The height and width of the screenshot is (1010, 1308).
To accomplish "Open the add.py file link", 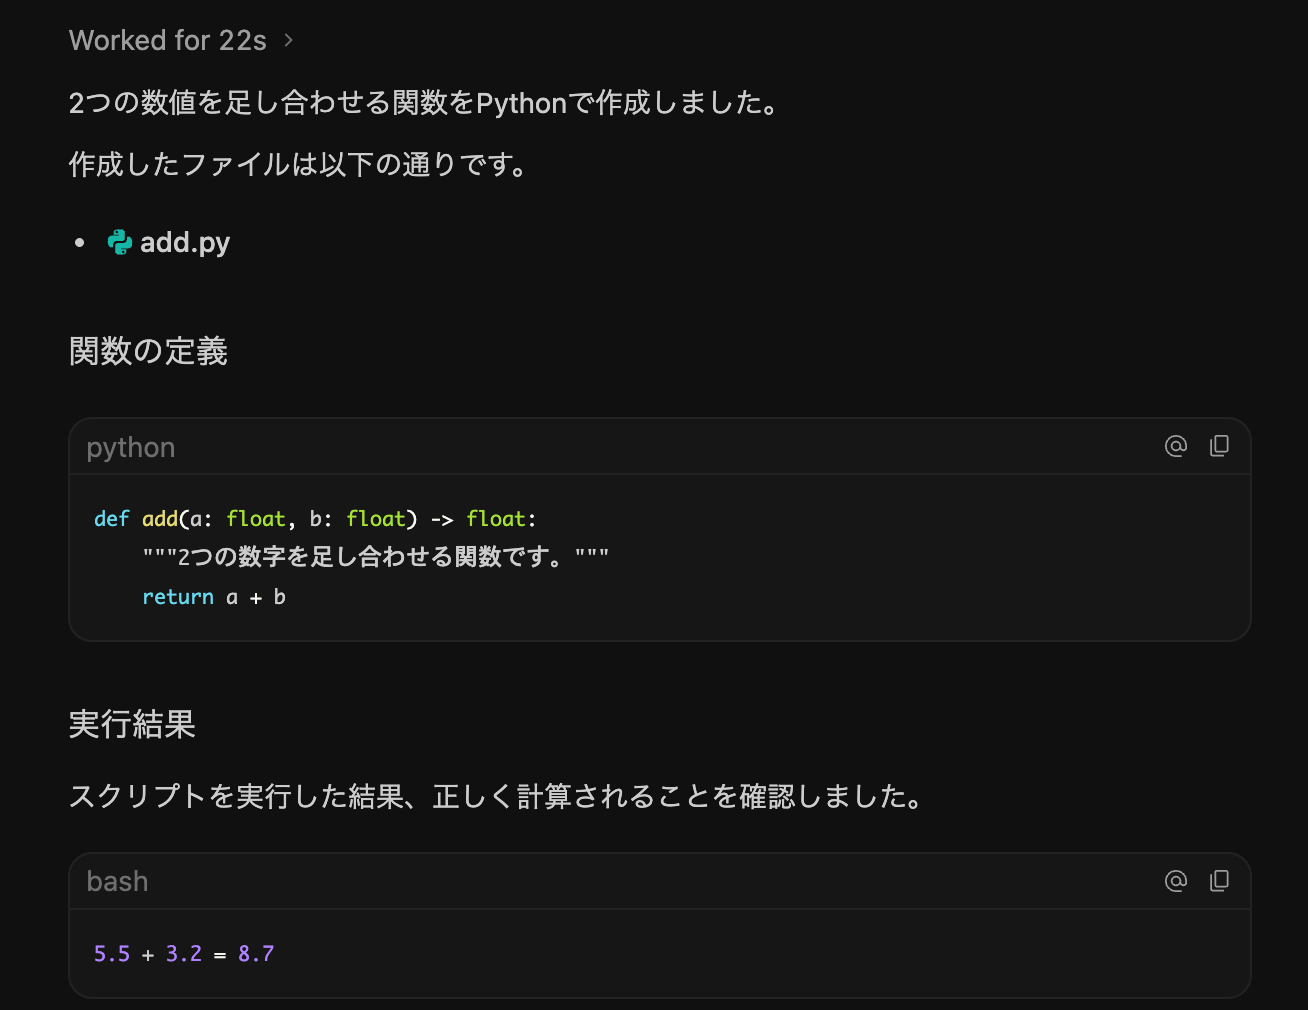I will point(185,242).
